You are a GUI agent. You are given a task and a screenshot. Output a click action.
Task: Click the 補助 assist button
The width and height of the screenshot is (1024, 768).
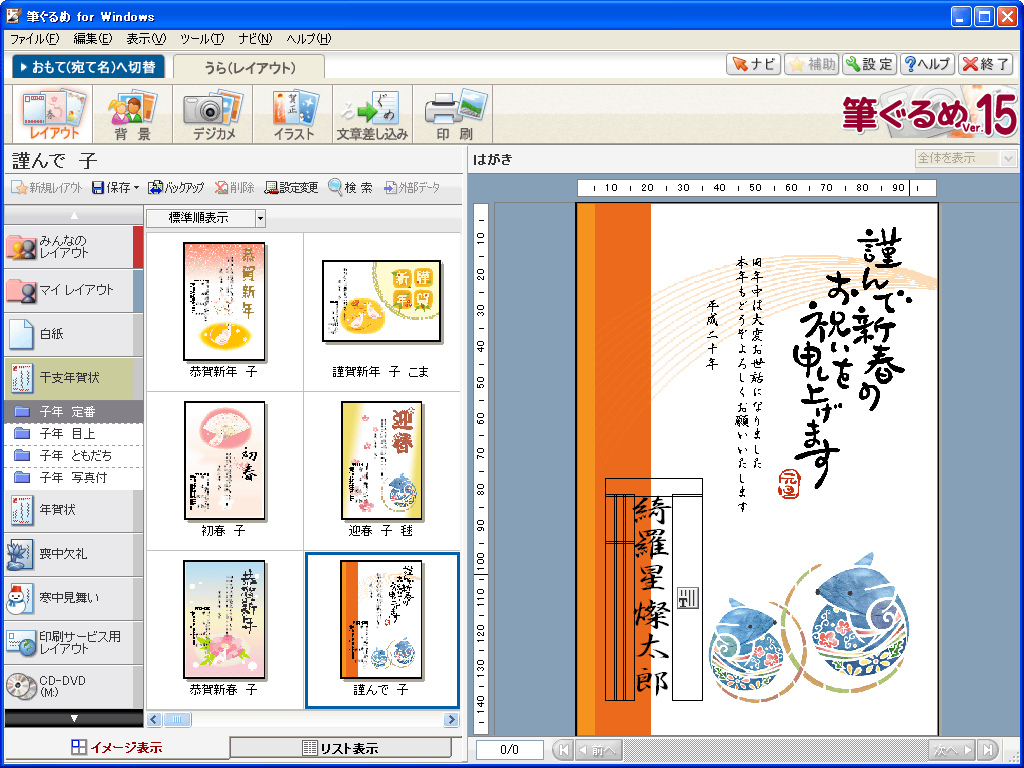(812, 64)
